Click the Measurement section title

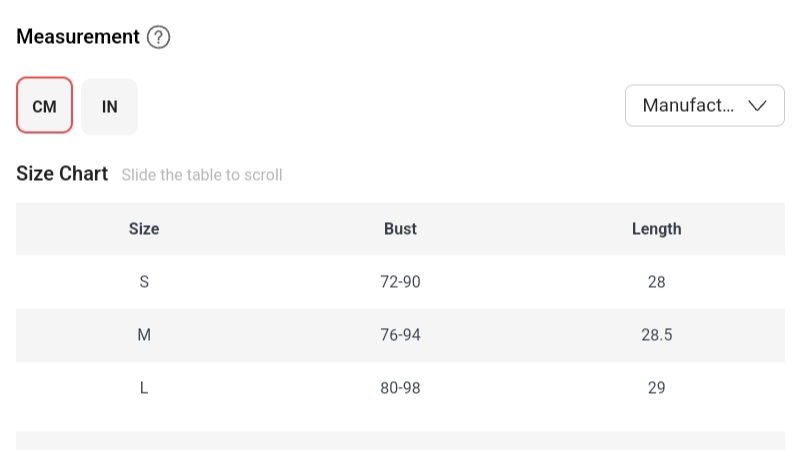[78, 37]
